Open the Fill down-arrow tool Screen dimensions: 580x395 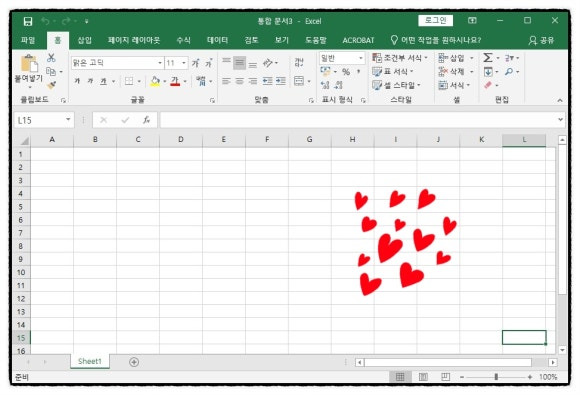(x=488, y=71)
